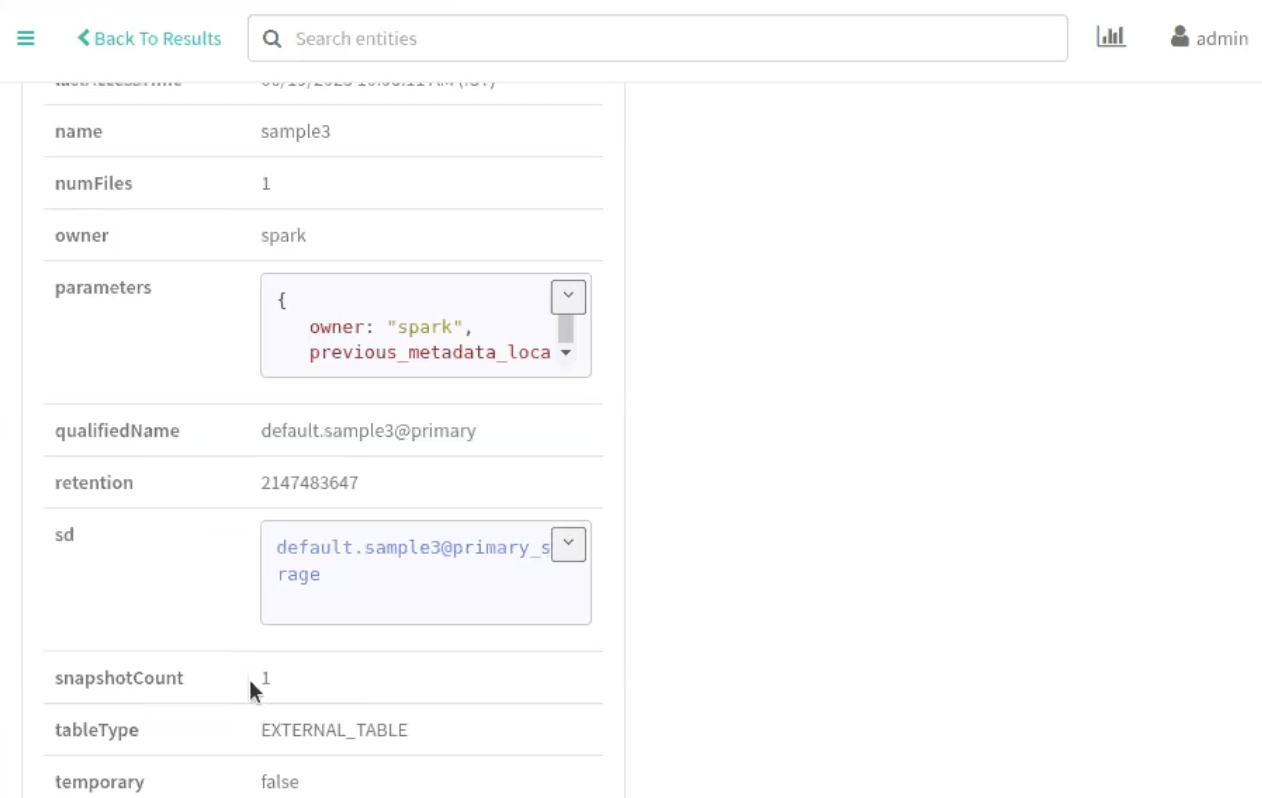Click the qualifiedName value default.sample3@primary
This screenshot has height=798, width=1262.
(368, 431)
